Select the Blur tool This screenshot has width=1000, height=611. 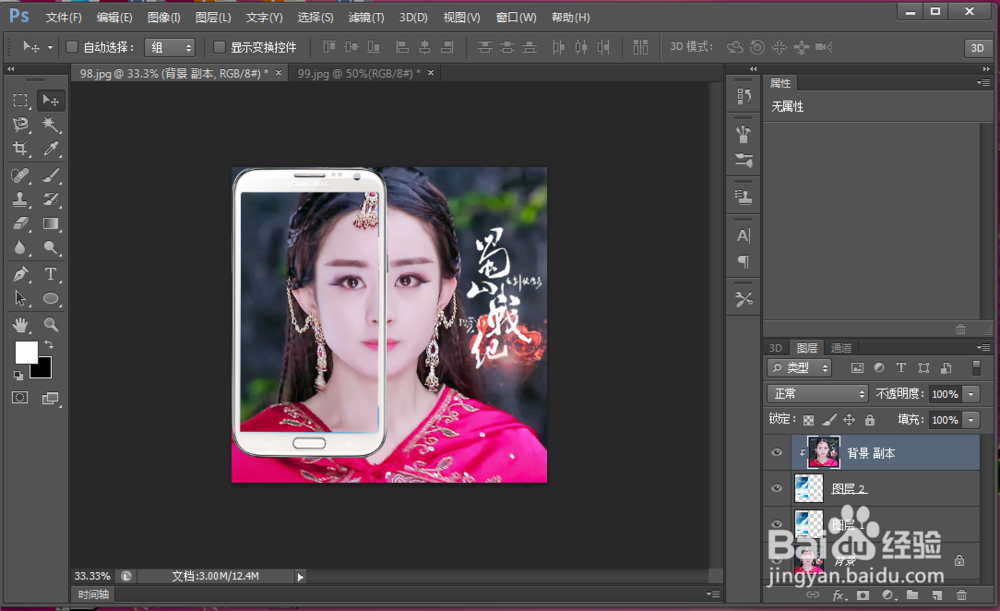pyautogui.click(x=20, y=247)
